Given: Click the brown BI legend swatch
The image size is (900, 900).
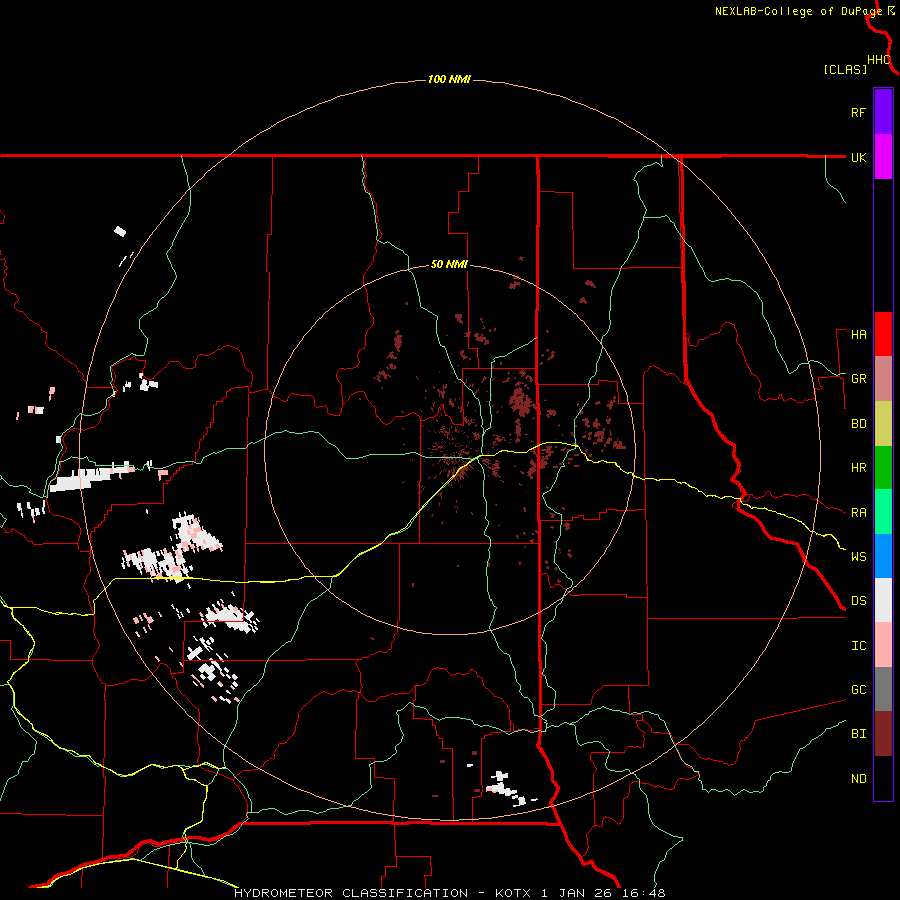Looking at the screenshot, I should [883, 734].
